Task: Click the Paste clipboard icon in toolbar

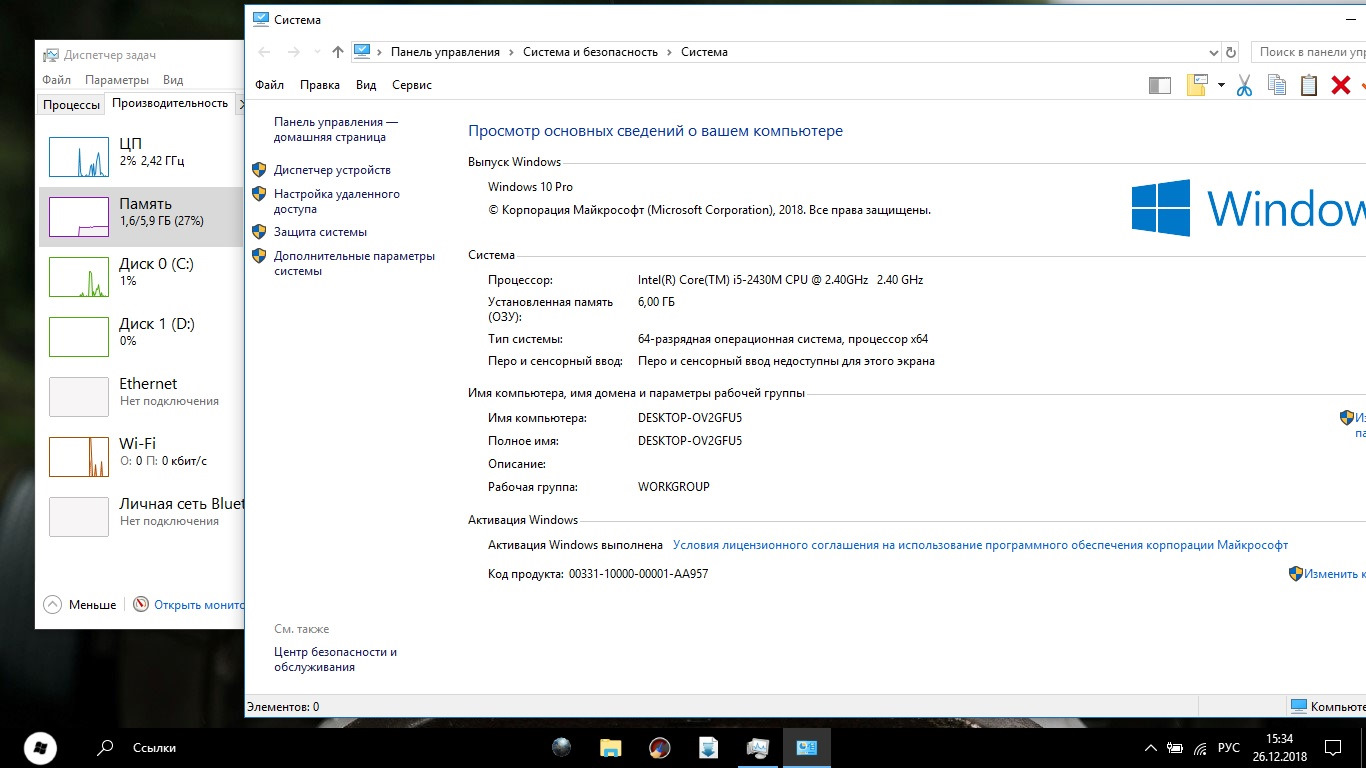Action: [1309, 86]
